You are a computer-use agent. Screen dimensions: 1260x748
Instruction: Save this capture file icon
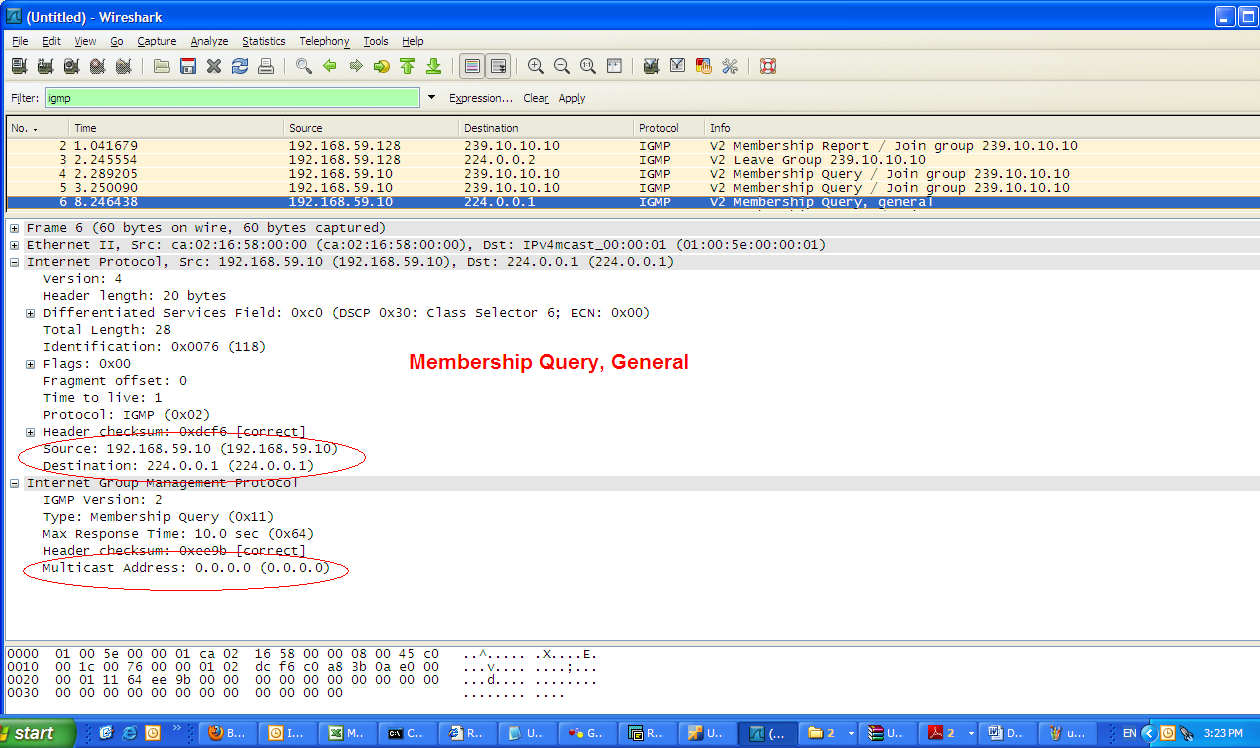[188, 66]
